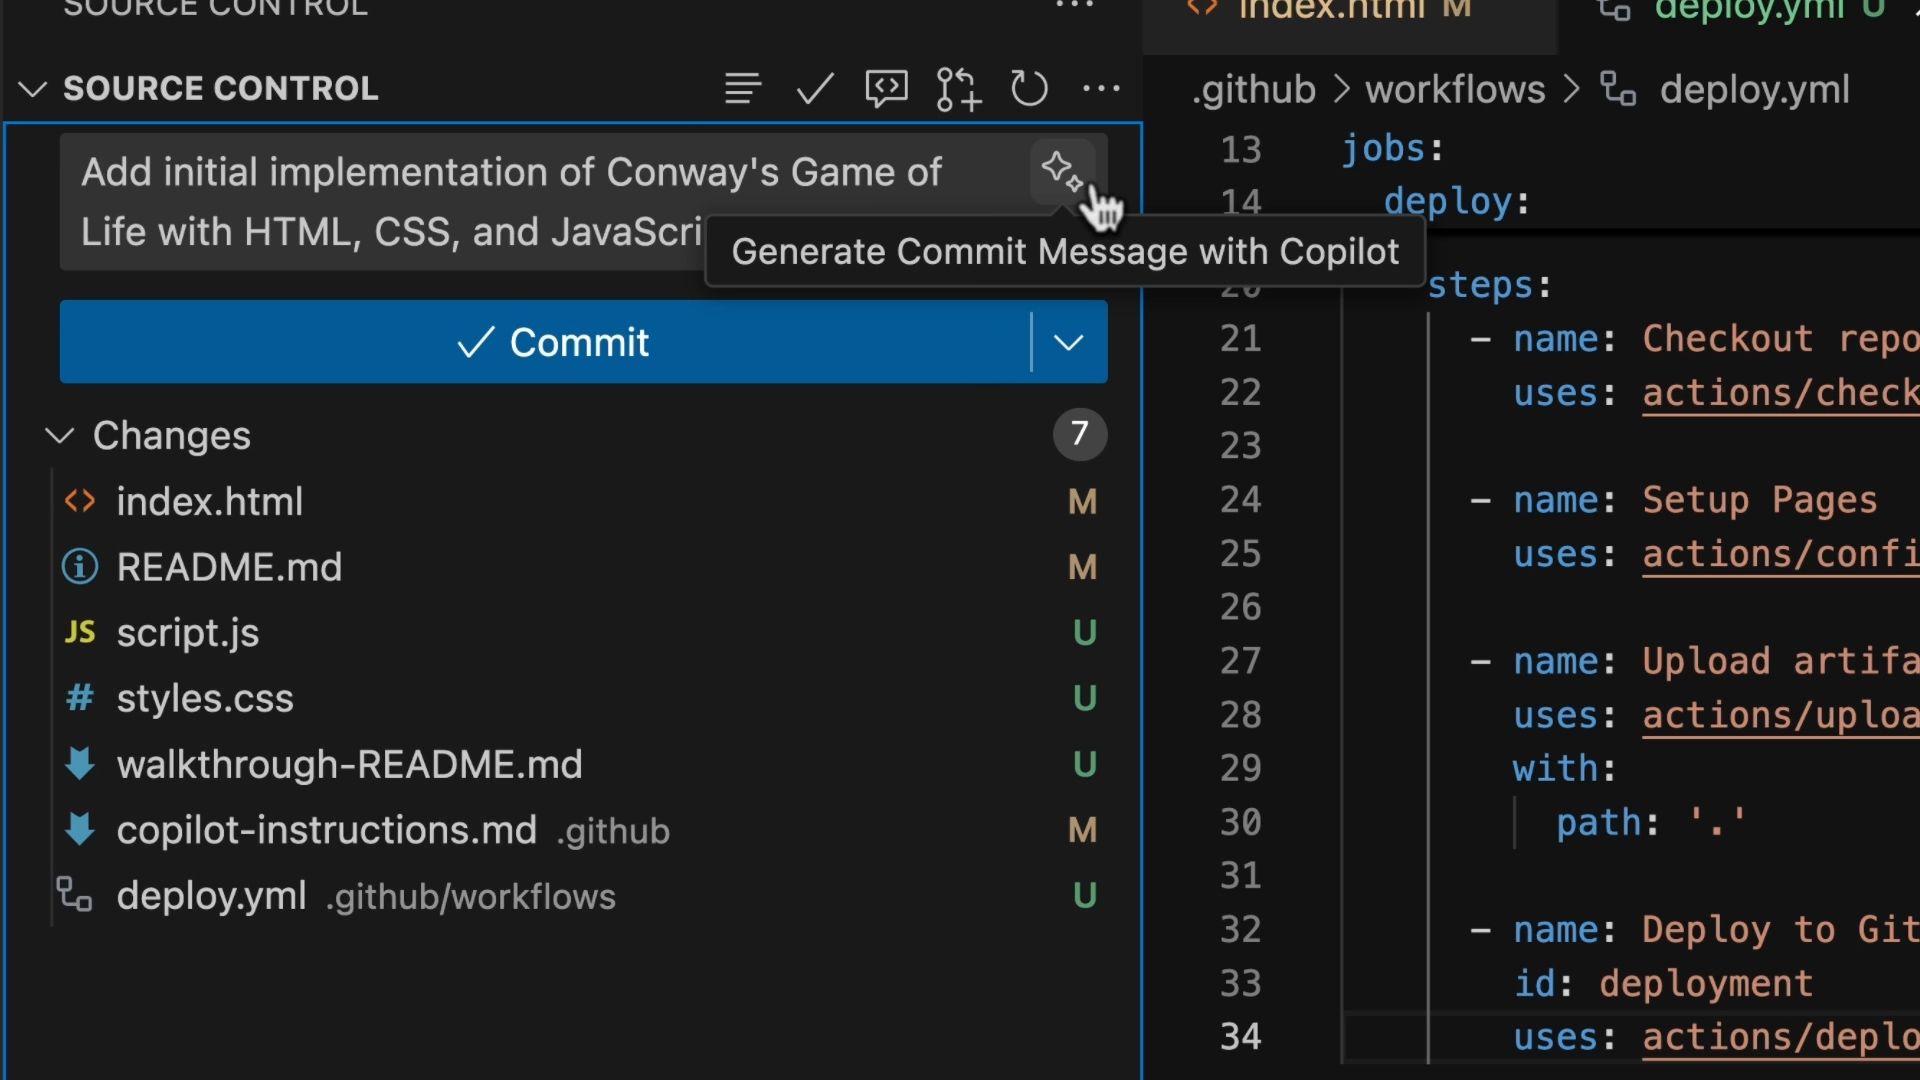Open the actions/deplo link on line 34
Image resolution: width=1920 pixels, height=1080 pixels.
coord(1781,1038)
